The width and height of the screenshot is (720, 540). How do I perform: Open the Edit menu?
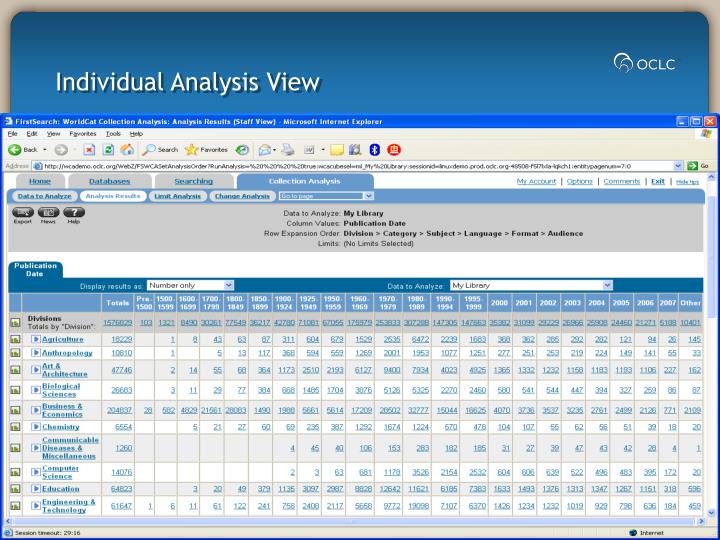(x=32, y=134)
